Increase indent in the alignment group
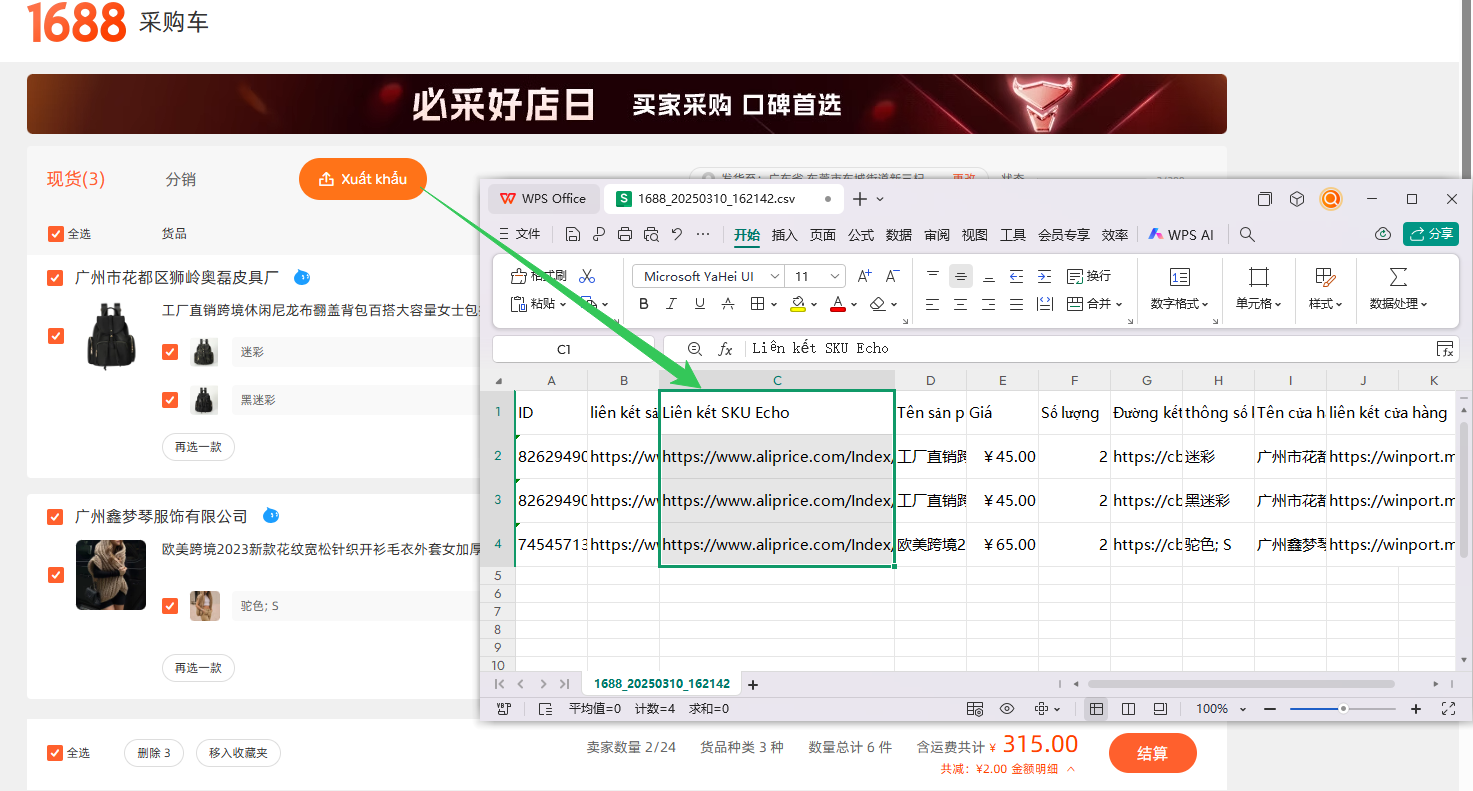1473x791 pixels. (x=1044, y=276)
